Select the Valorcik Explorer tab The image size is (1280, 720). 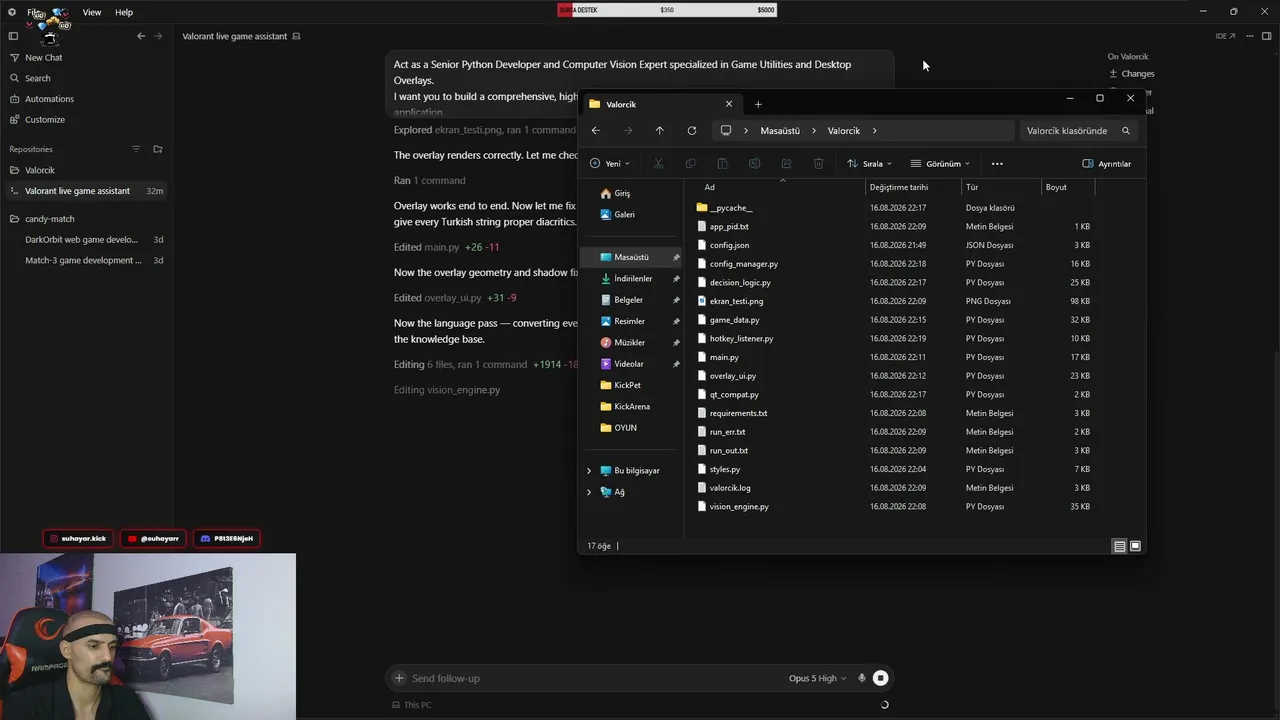[661, 104]
